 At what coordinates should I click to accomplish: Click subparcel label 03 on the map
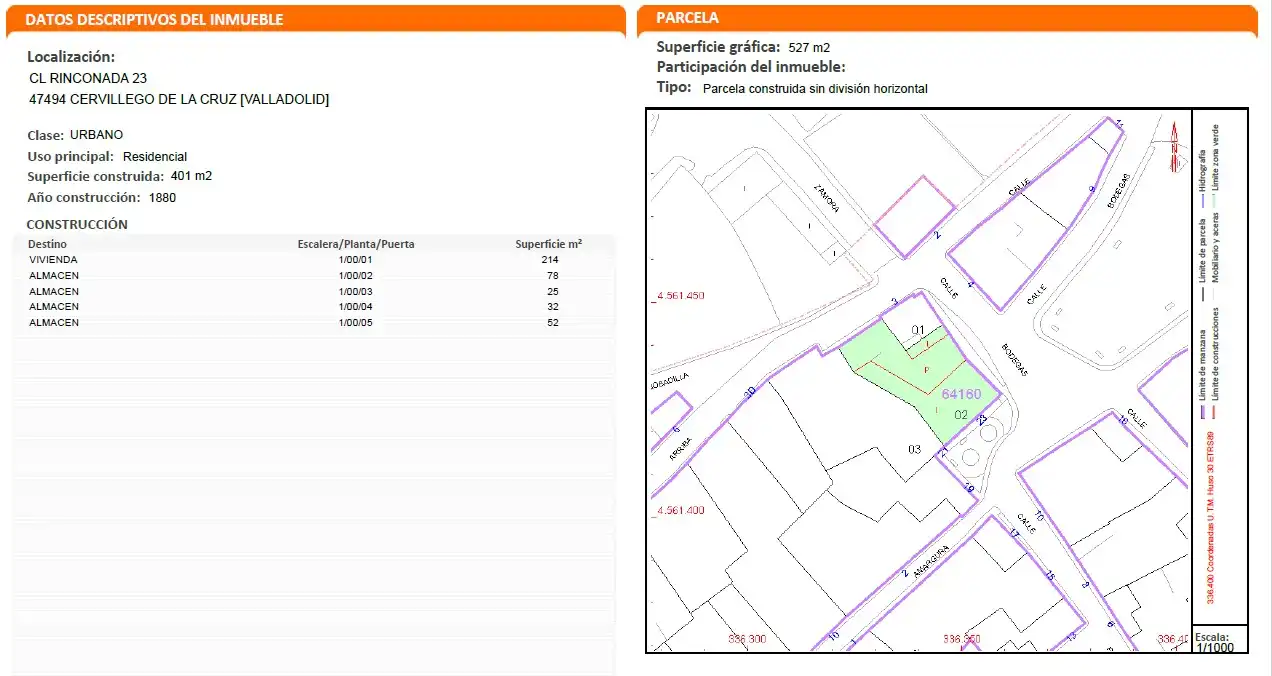pos(914,449)
